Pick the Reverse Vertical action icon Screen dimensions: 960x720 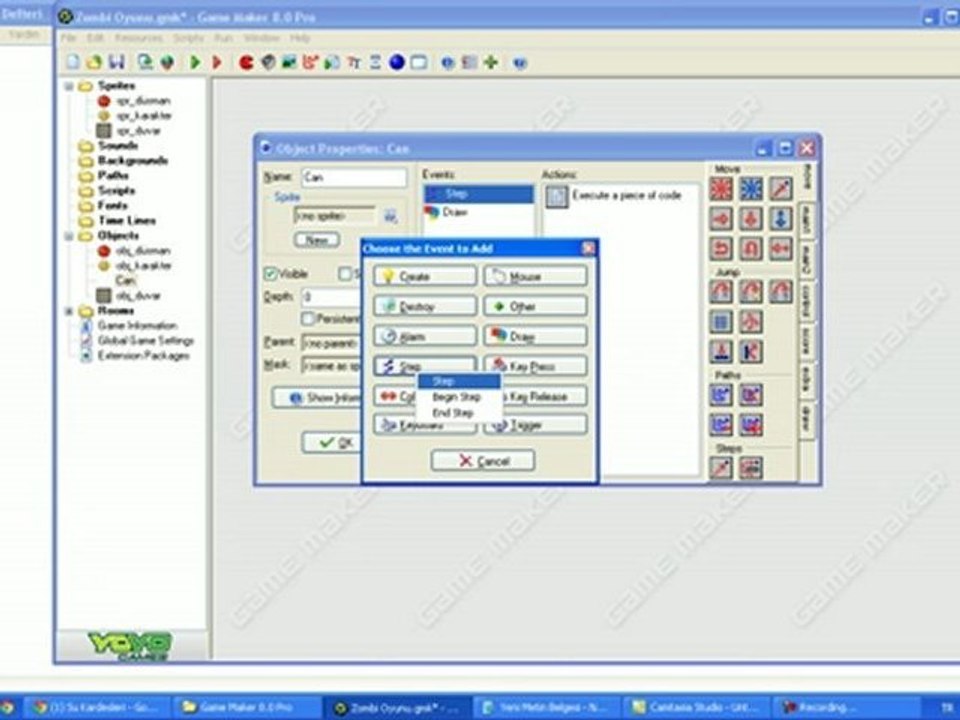click(x=751, y=249)
